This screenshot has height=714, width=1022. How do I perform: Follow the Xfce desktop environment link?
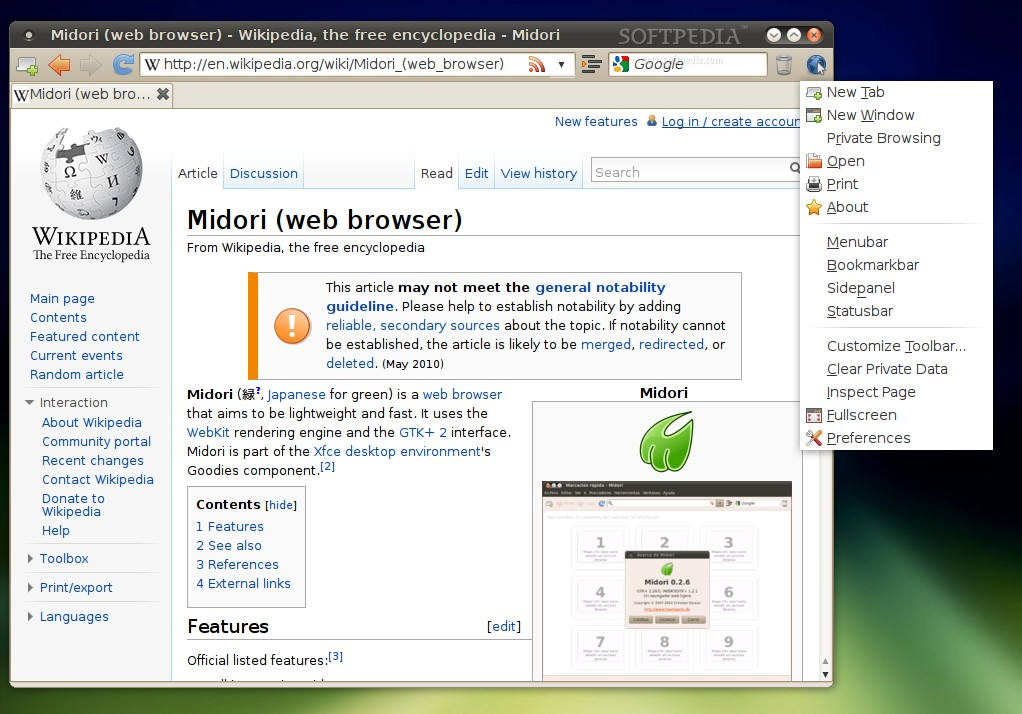397,451
